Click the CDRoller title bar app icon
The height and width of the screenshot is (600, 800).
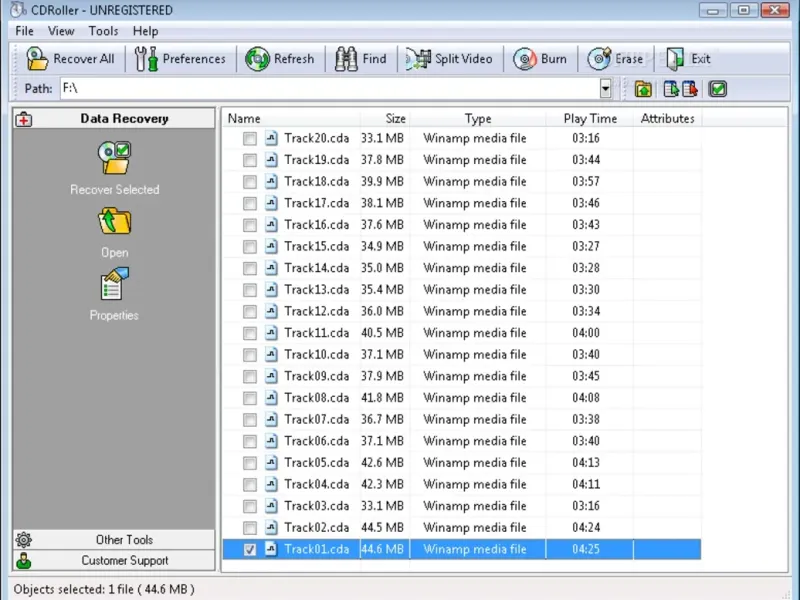click(18, 10)
